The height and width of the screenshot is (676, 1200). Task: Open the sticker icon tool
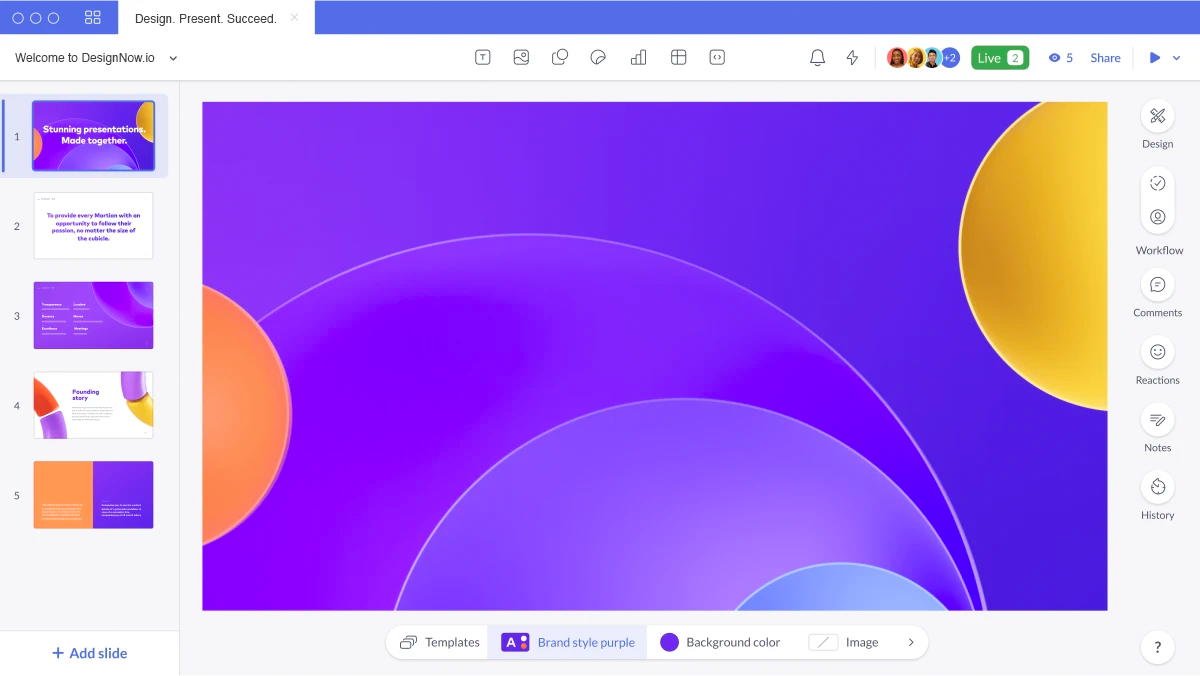point(599,58)
